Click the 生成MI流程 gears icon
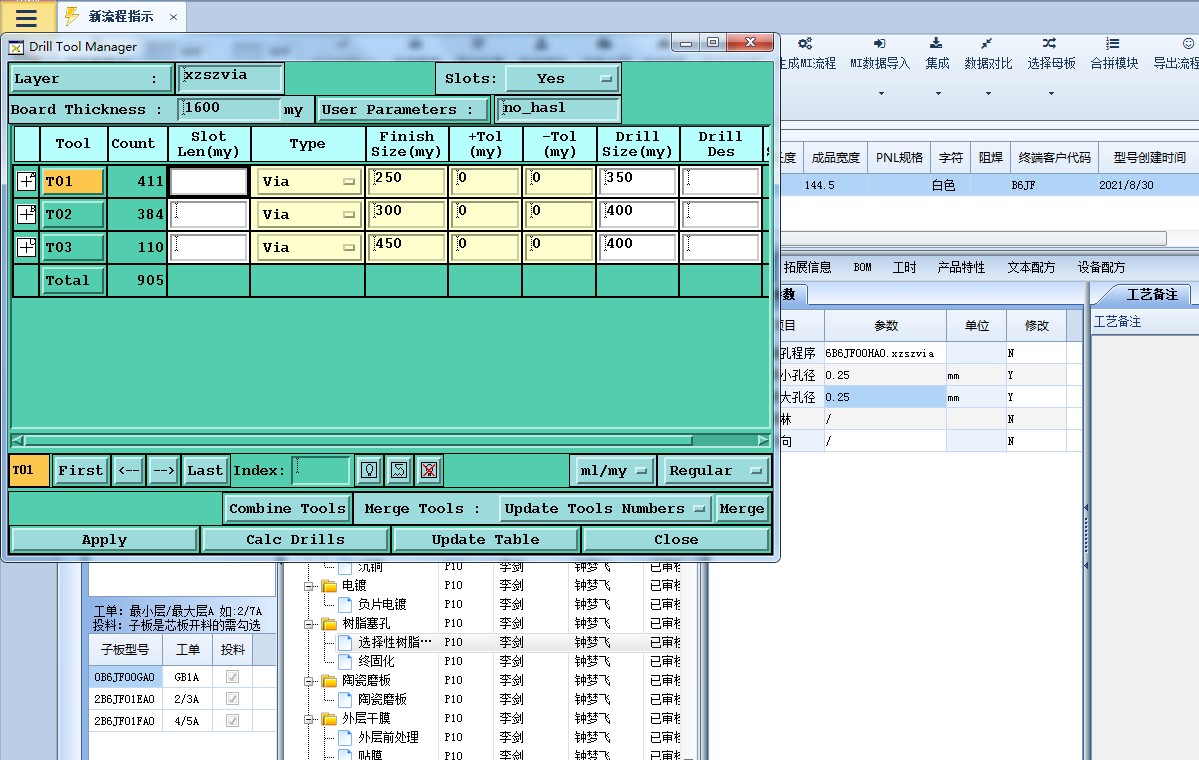The image size is (1199, 760). [x=804, y=44]
